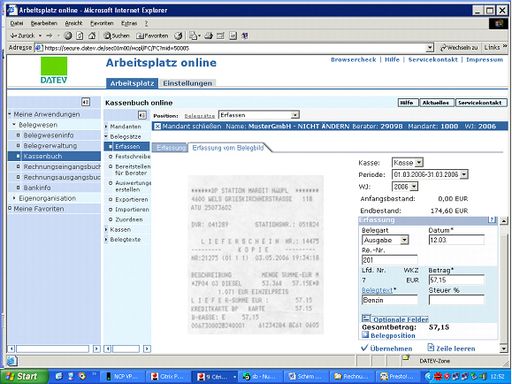
Task: Click the Aktuelles button
Action: 436,103
